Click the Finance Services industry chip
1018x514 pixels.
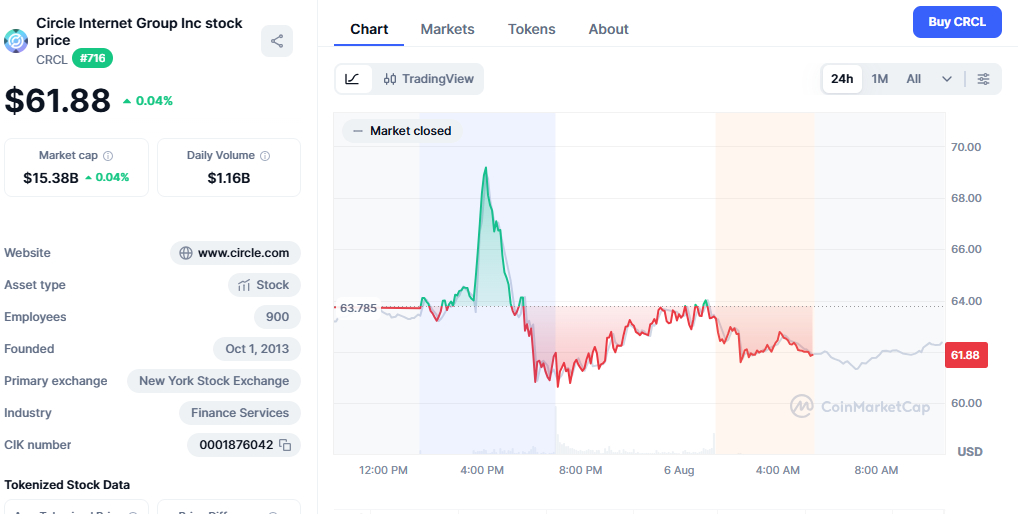tap(240, 413)
